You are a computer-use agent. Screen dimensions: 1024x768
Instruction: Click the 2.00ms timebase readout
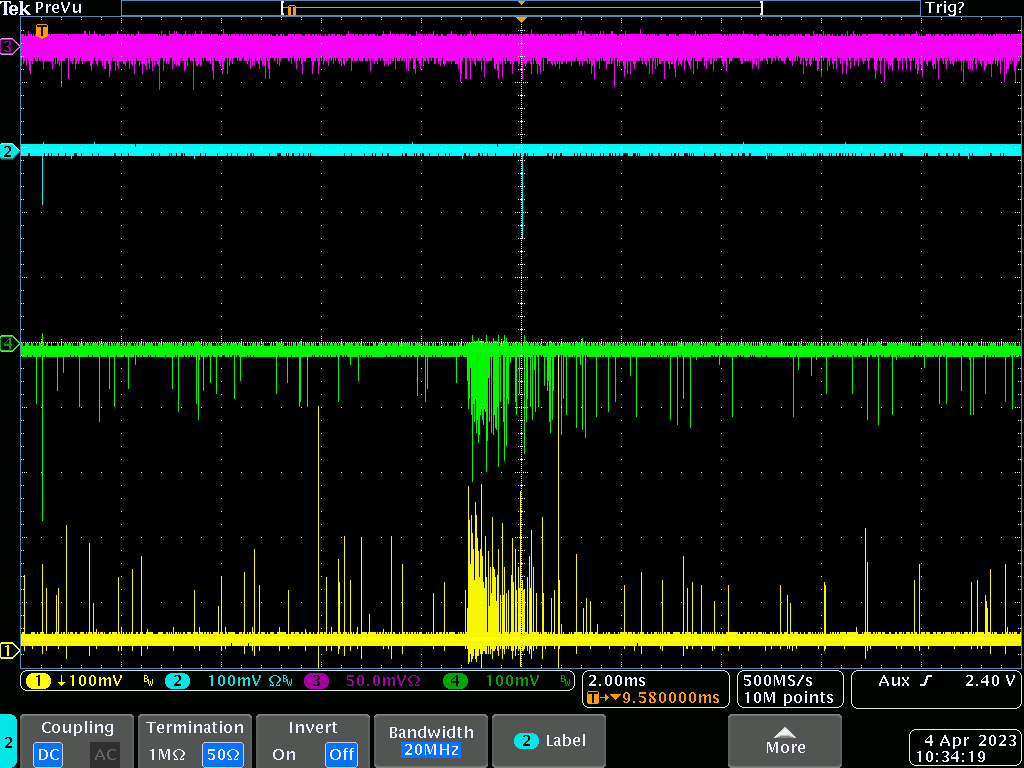[x=617, y=680]
